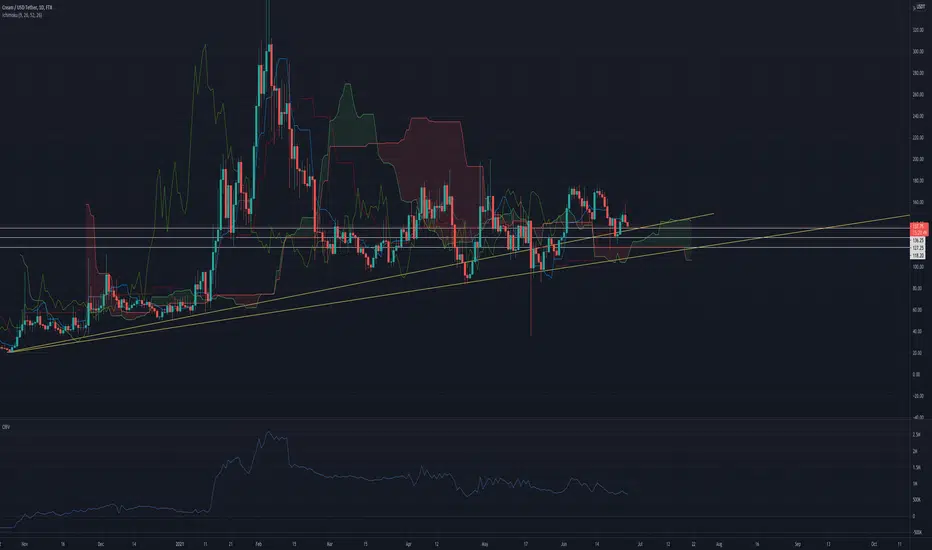Image resolution: width=932 pixels, height=550 pixels.
Task: Click the Feb label on time axis
Action: (x=259, y=543)
